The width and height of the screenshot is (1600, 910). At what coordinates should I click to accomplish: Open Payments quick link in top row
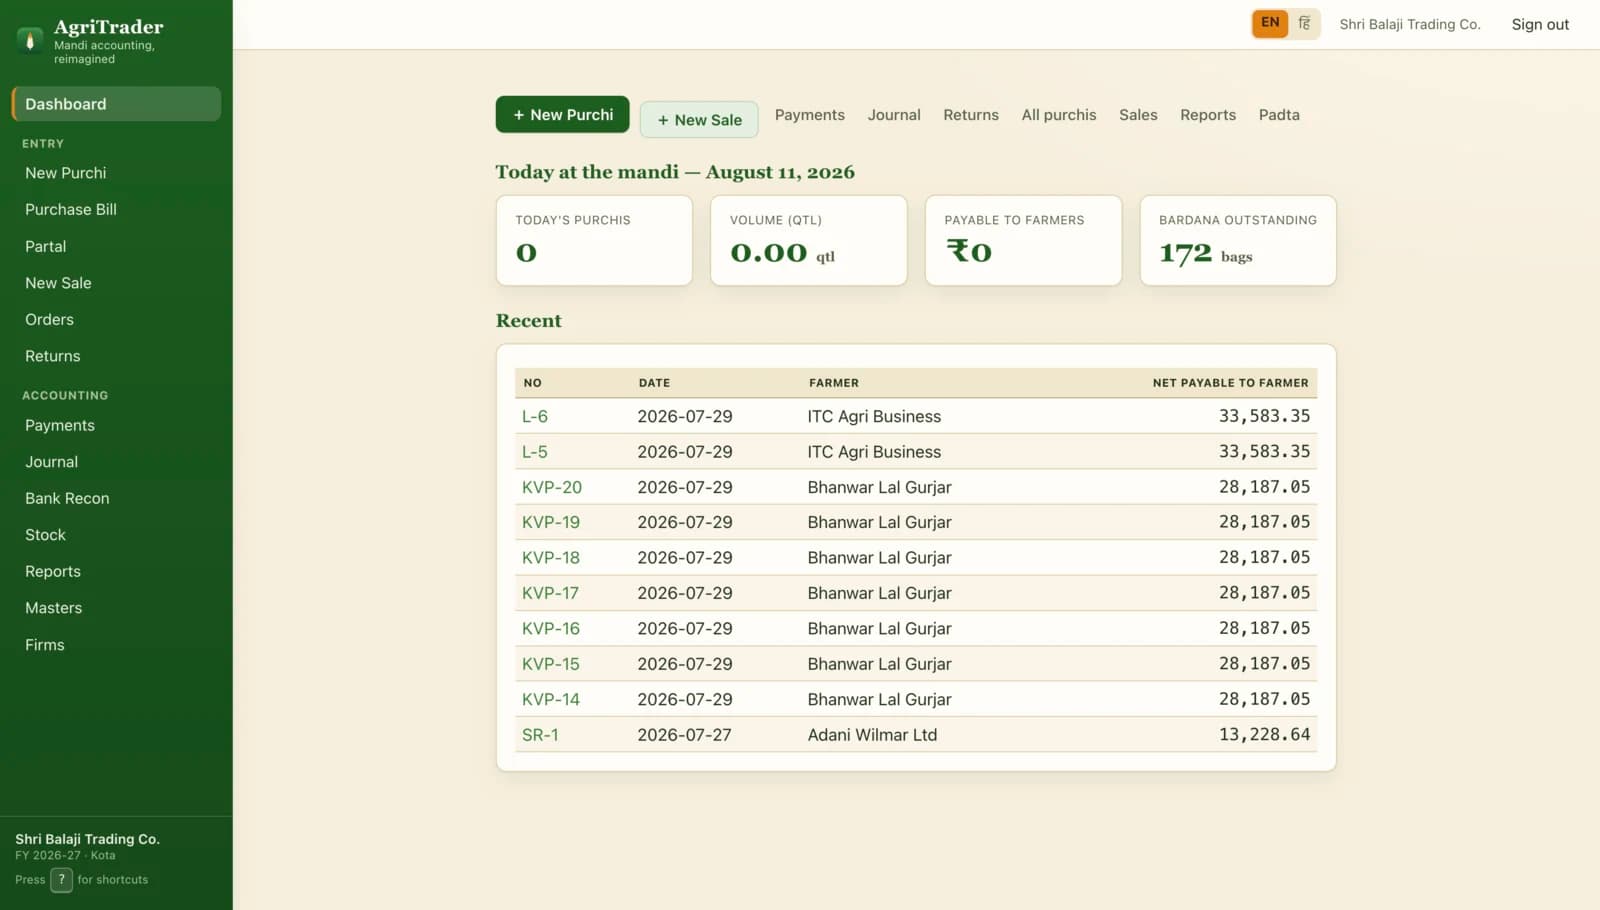coord(810,115)
